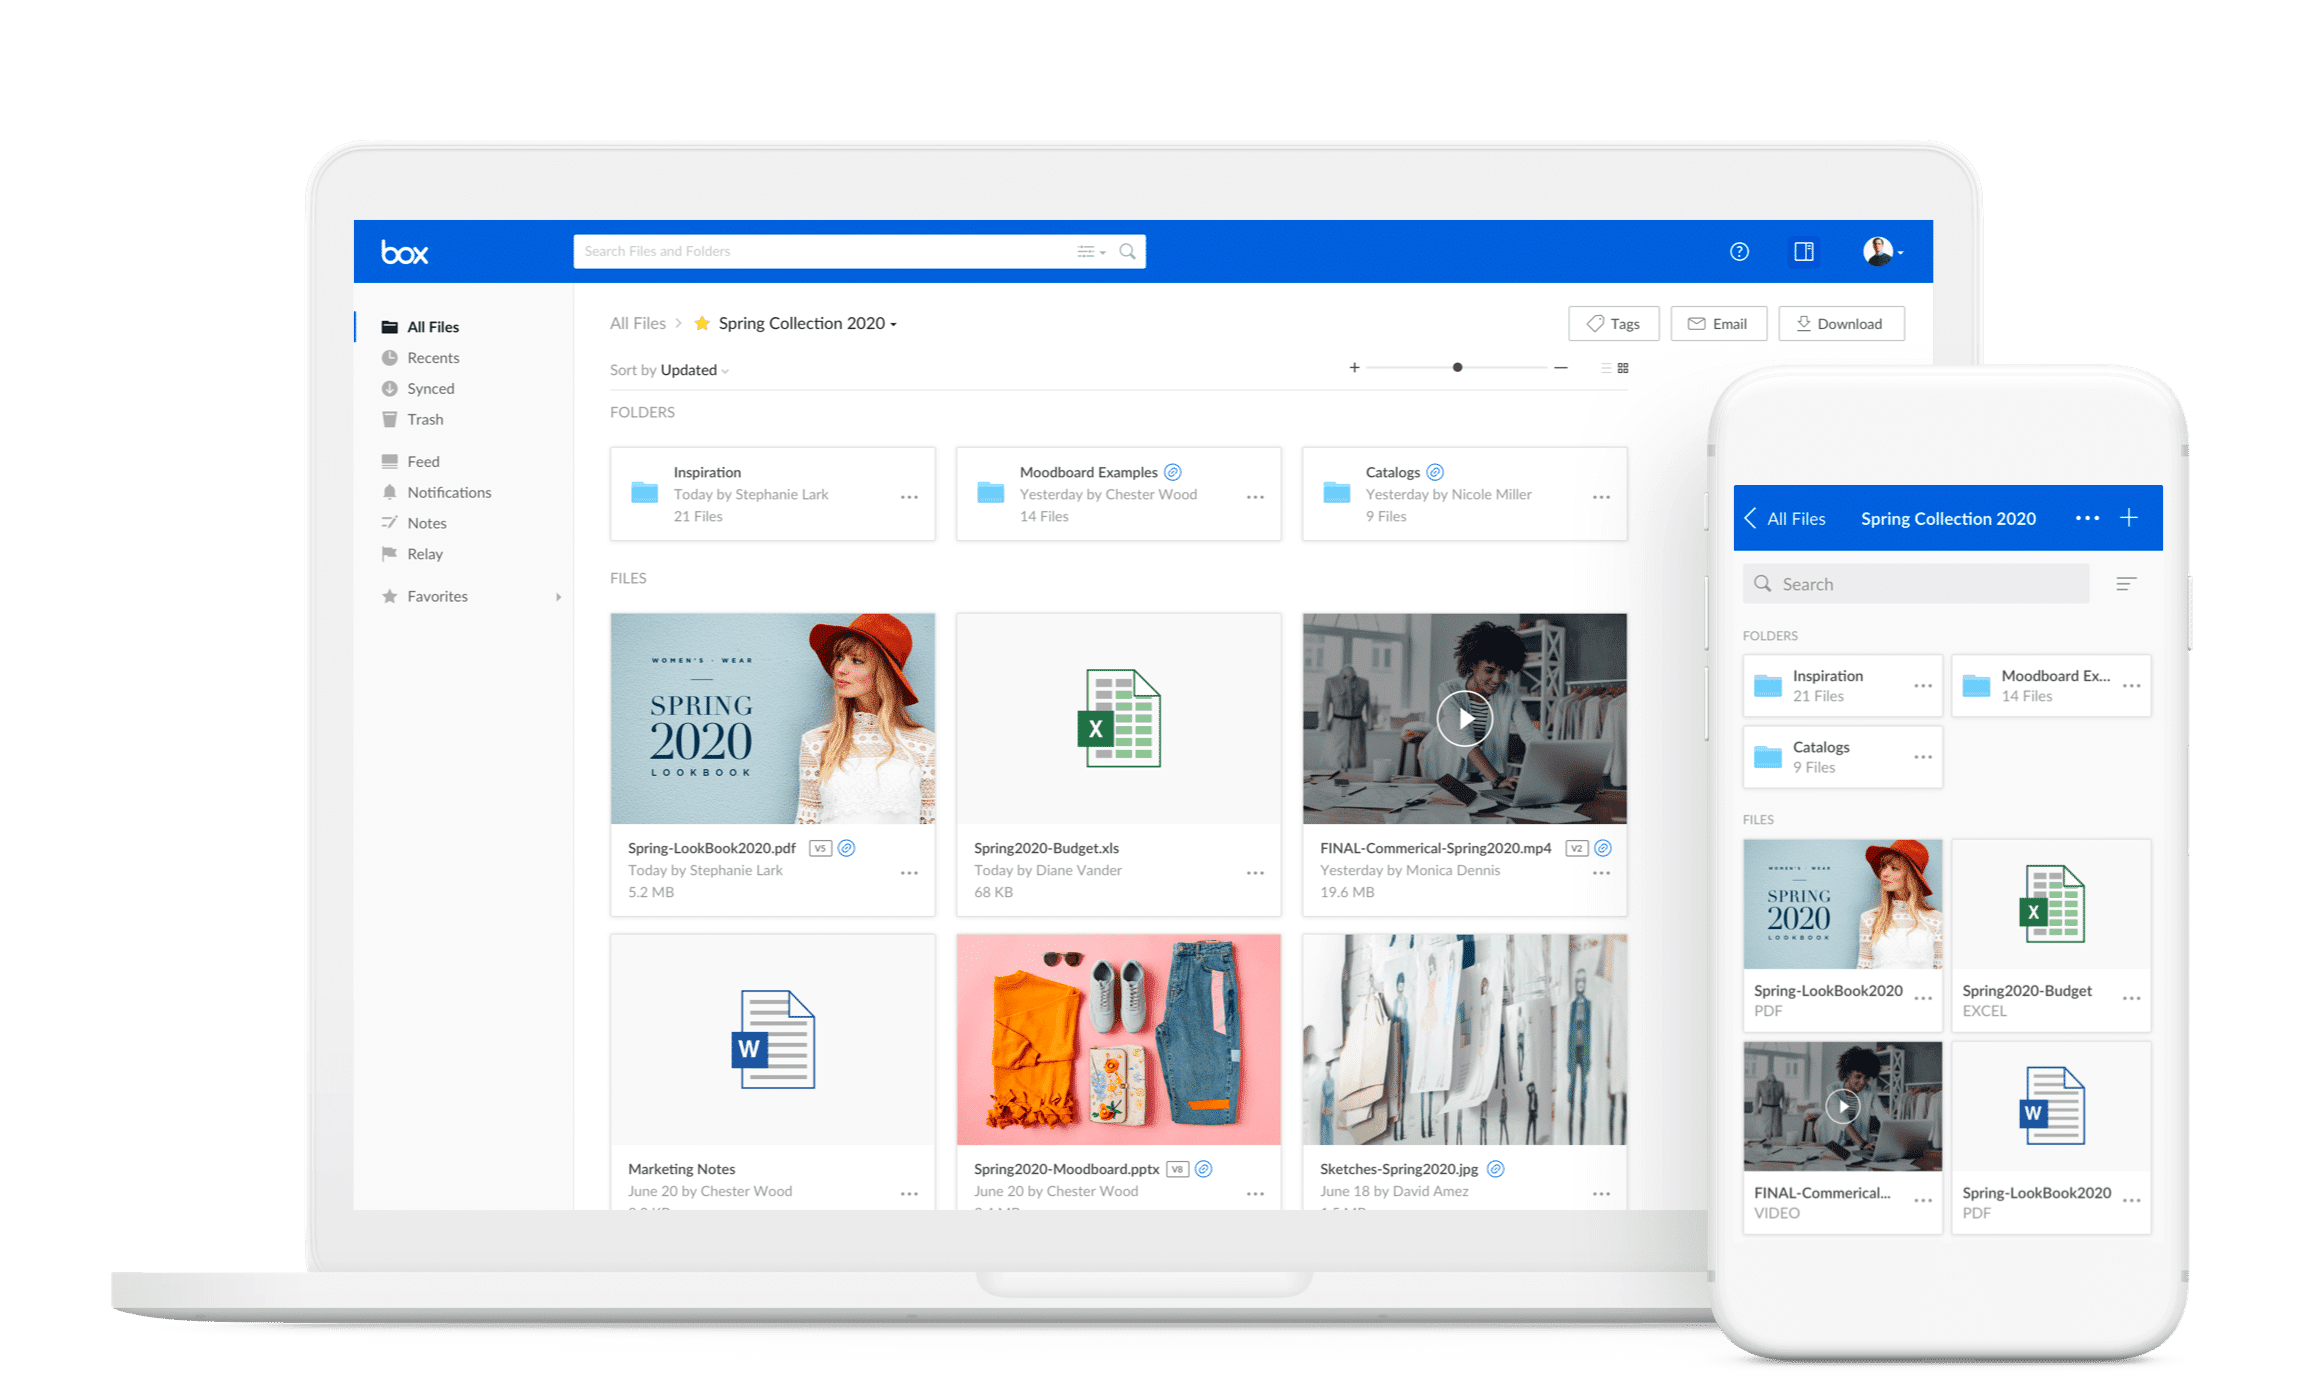Open the Spring2020-Budget.xls Excel icon on desktop
Screen dimensions: 2300x1400
click(x=1119, y=719)
